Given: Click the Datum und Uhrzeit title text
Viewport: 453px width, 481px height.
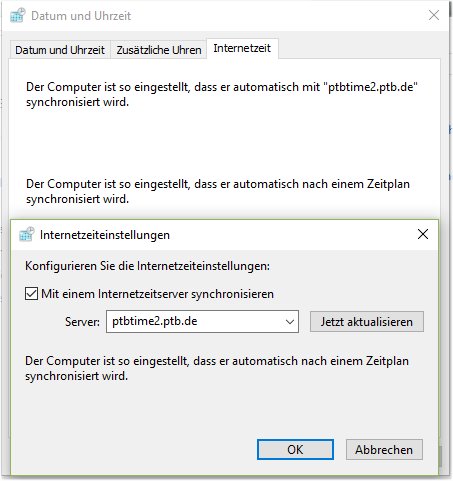Looking at the screenshot, I should point(81,16).
